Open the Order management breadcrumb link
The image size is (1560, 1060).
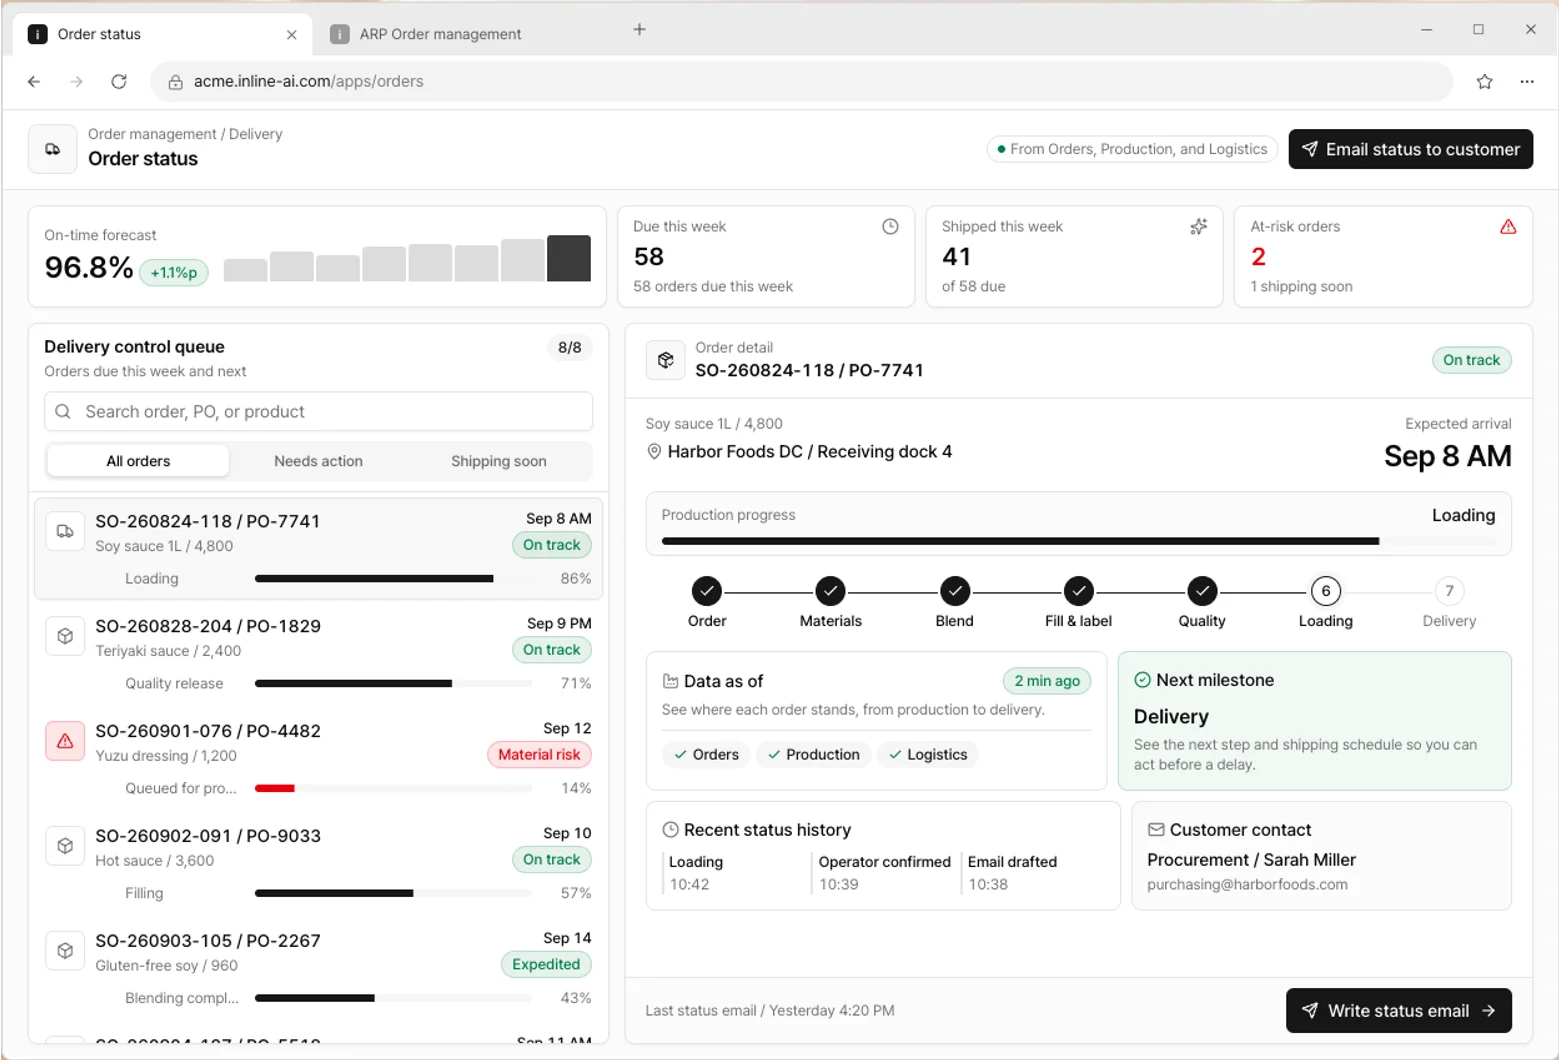click(152, 134)
